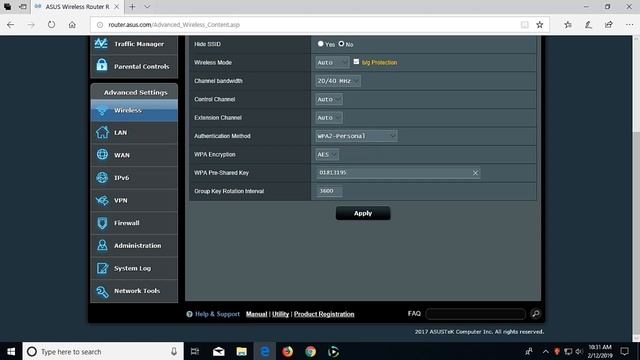Open the Traffic Manager section

(134, 44)
